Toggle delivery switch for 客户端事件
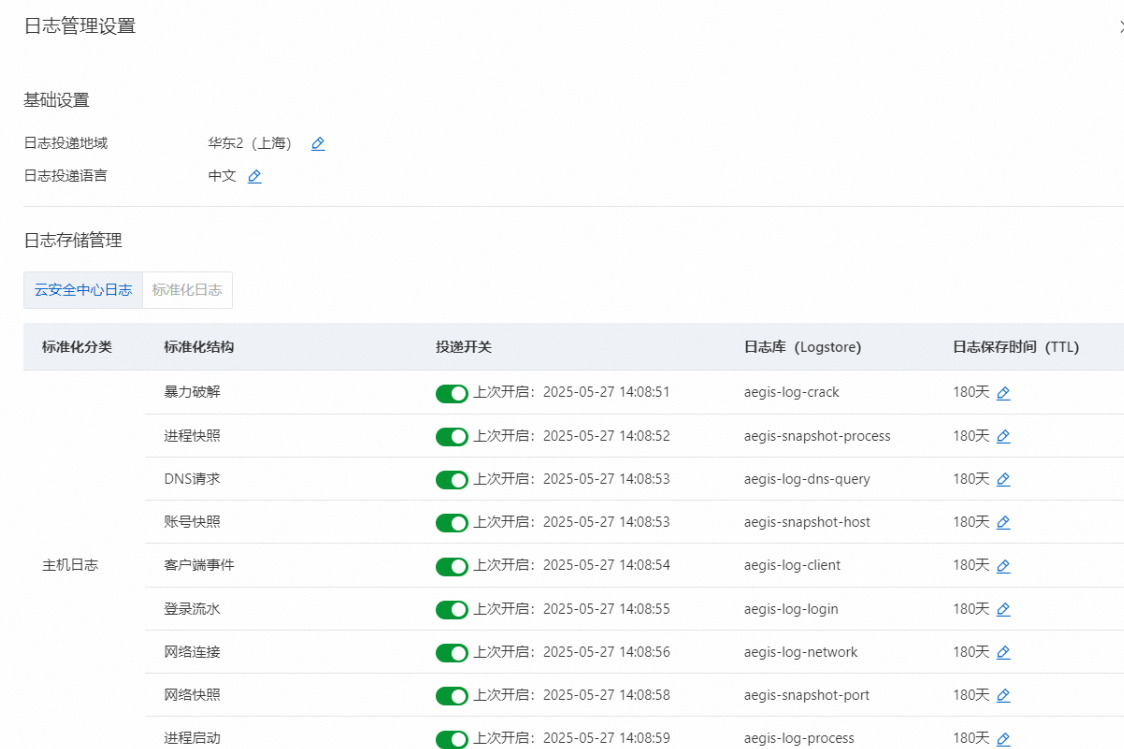 452,566
